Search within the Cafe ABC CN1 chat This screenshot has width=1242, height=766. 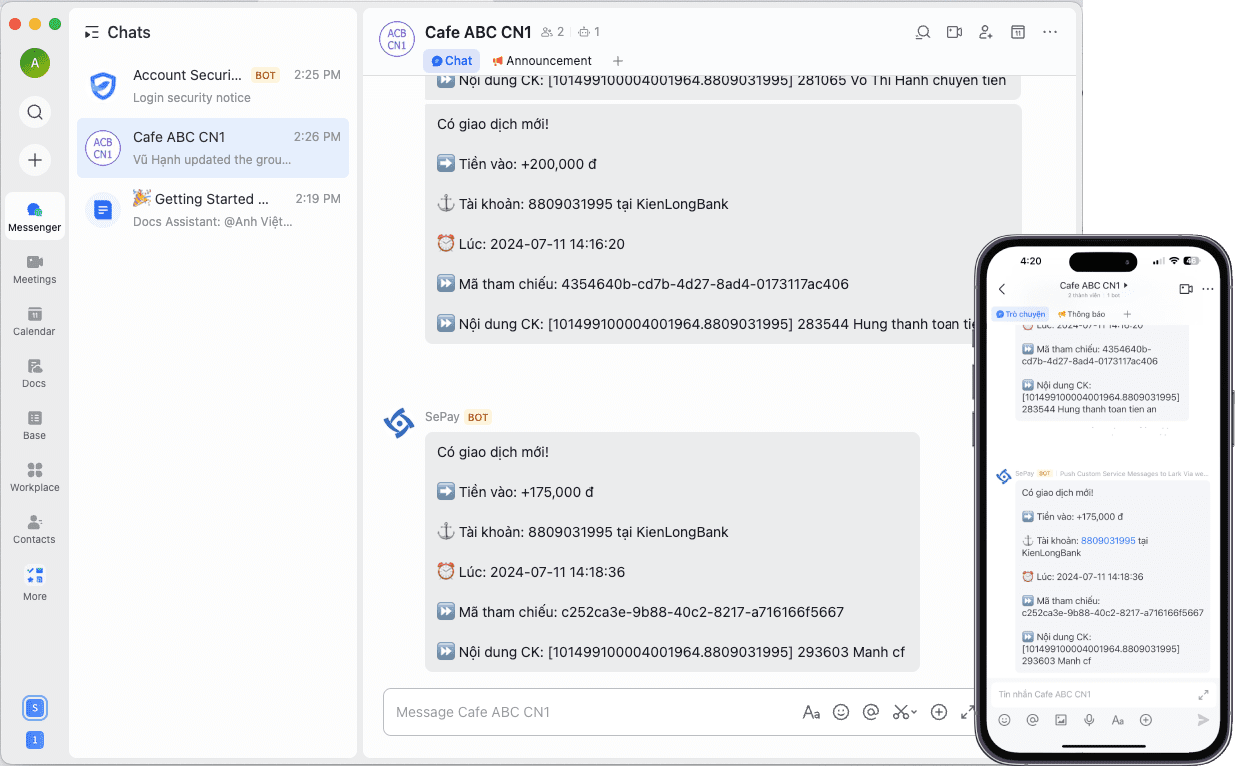(x=923, y=32)
